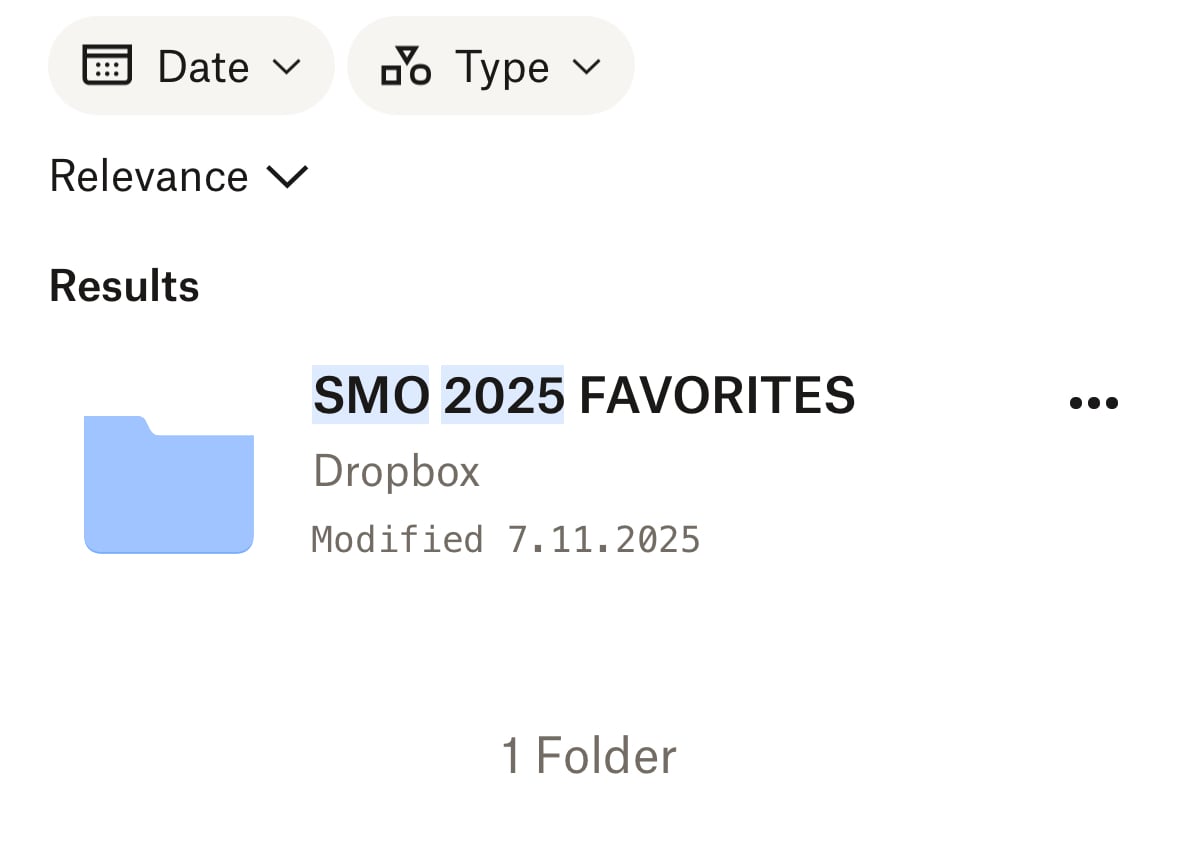Open the three-dot more options menu
The image size is (1179, 846).
coord(1093,403)
